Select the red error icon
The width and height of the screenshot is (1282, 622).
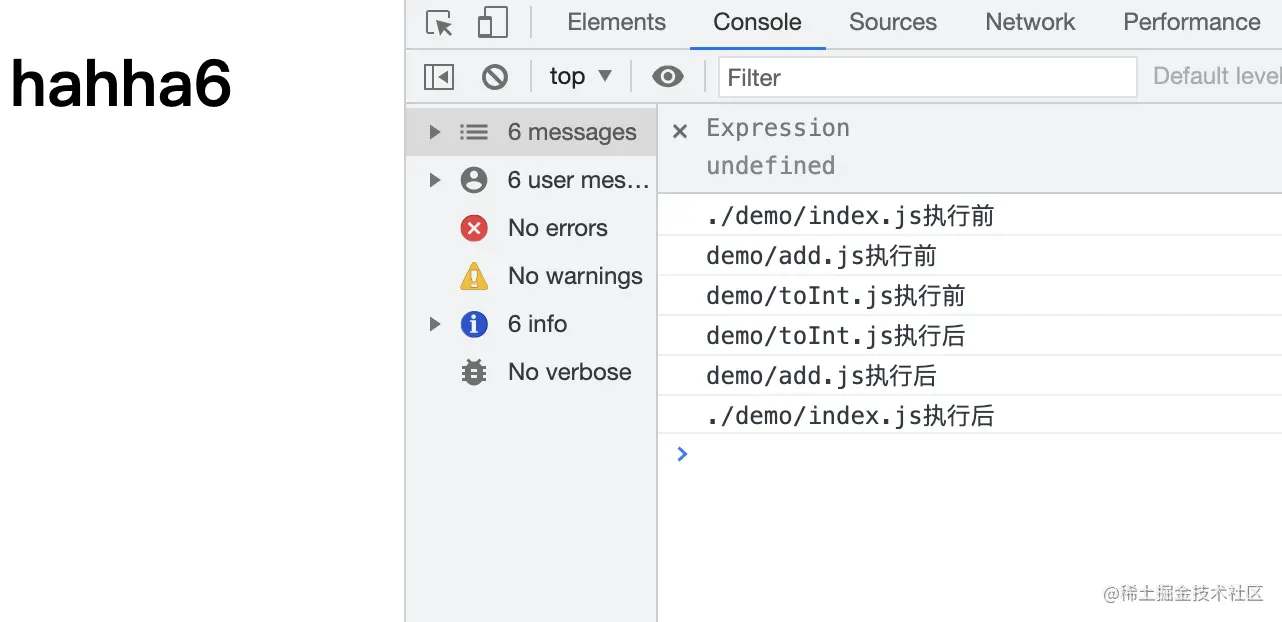point(474,228)
